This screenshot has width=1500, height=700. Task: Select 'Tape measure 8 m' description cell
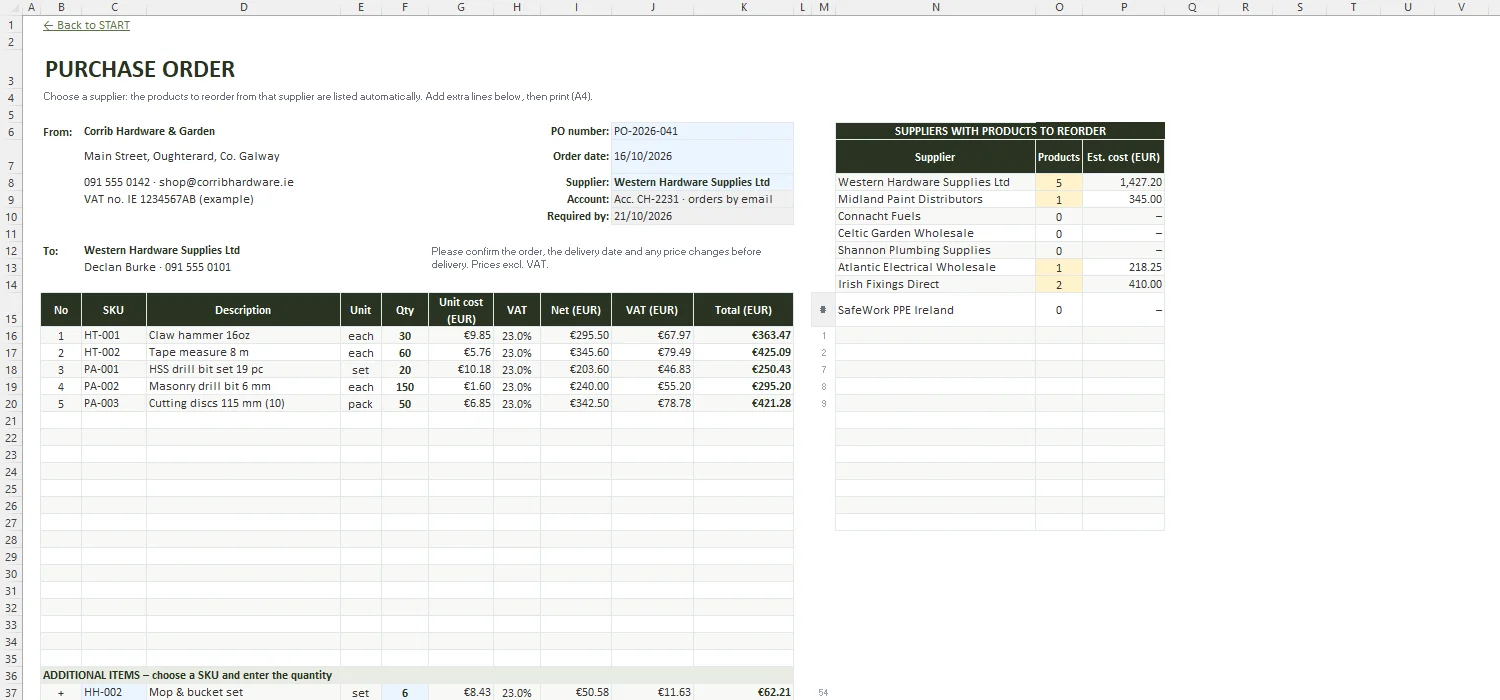tap(243, 352)
